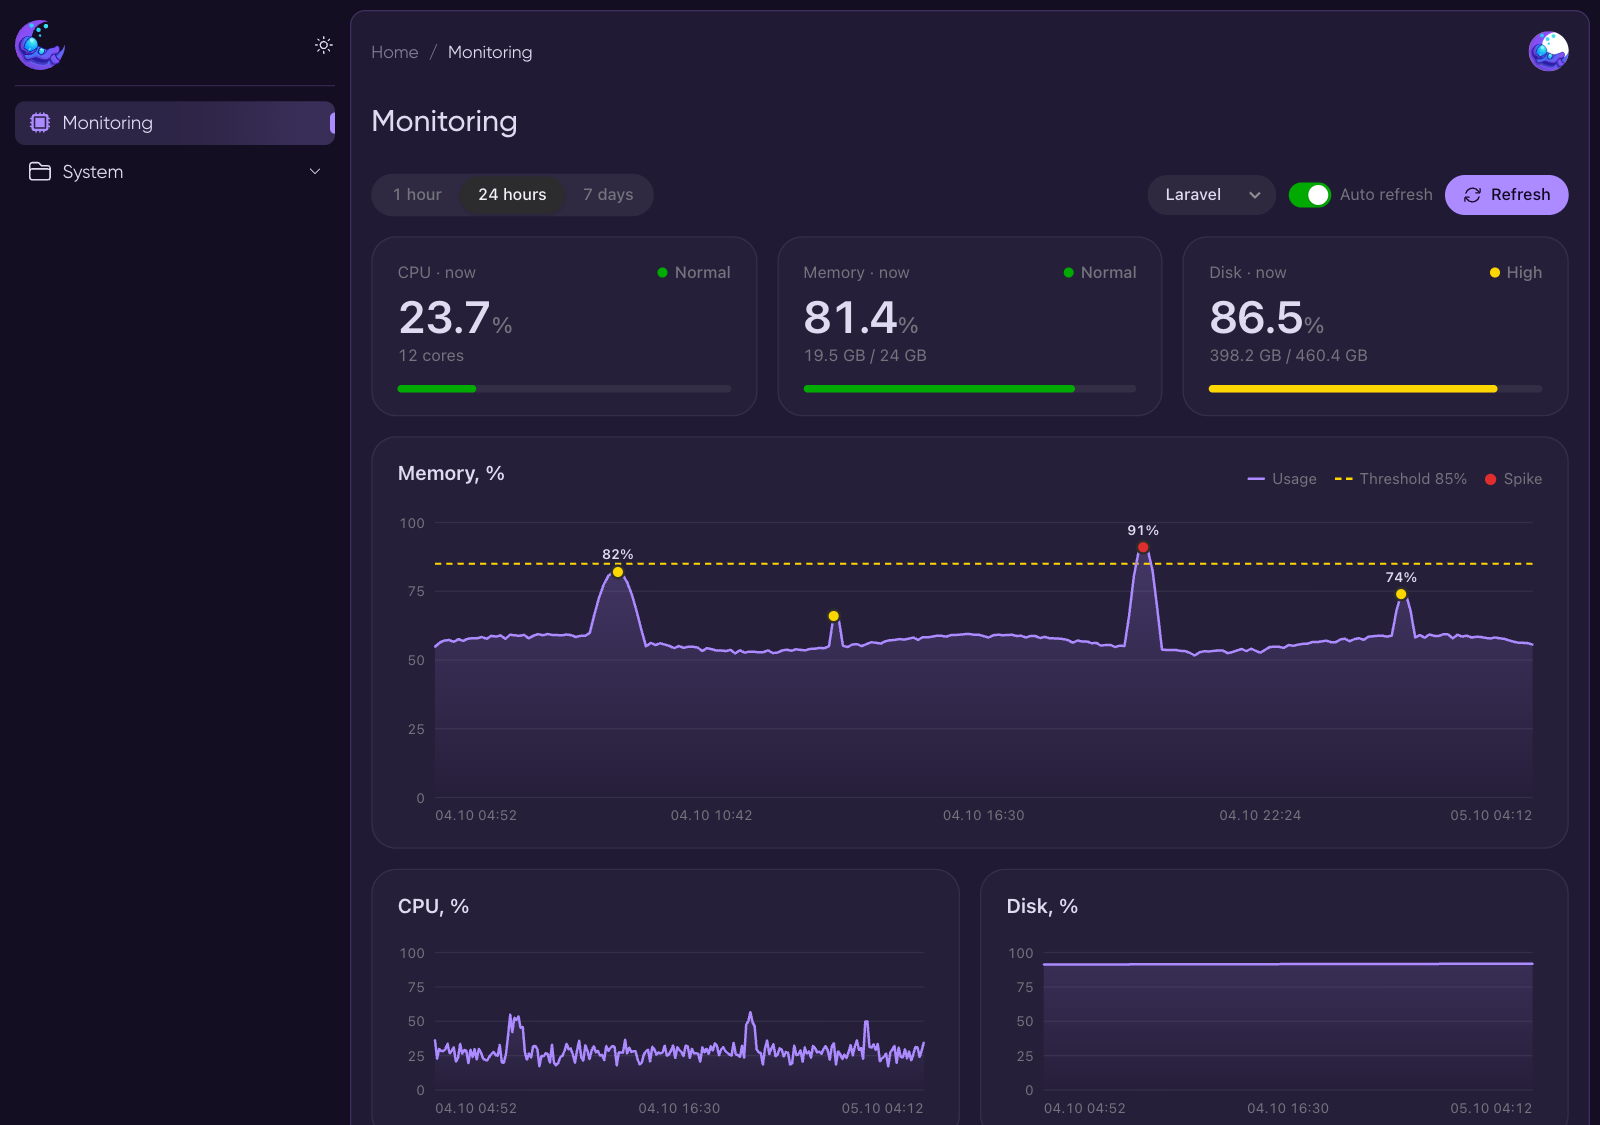The height and width of the screenshot is (1125, 1600).
Task: Toggle Auto refresh switch off
Action: click(1309, 195)
